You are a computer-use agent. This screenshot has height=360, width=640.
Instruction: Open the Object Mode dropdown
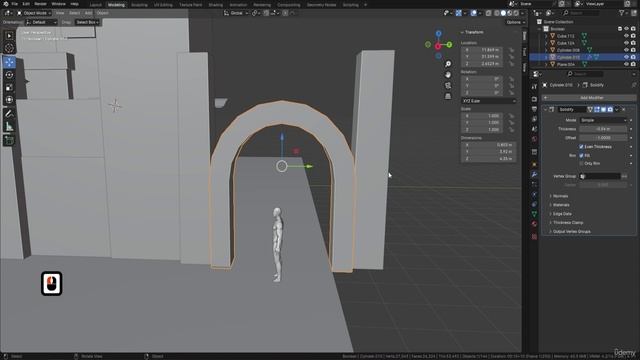coord(34,13)
